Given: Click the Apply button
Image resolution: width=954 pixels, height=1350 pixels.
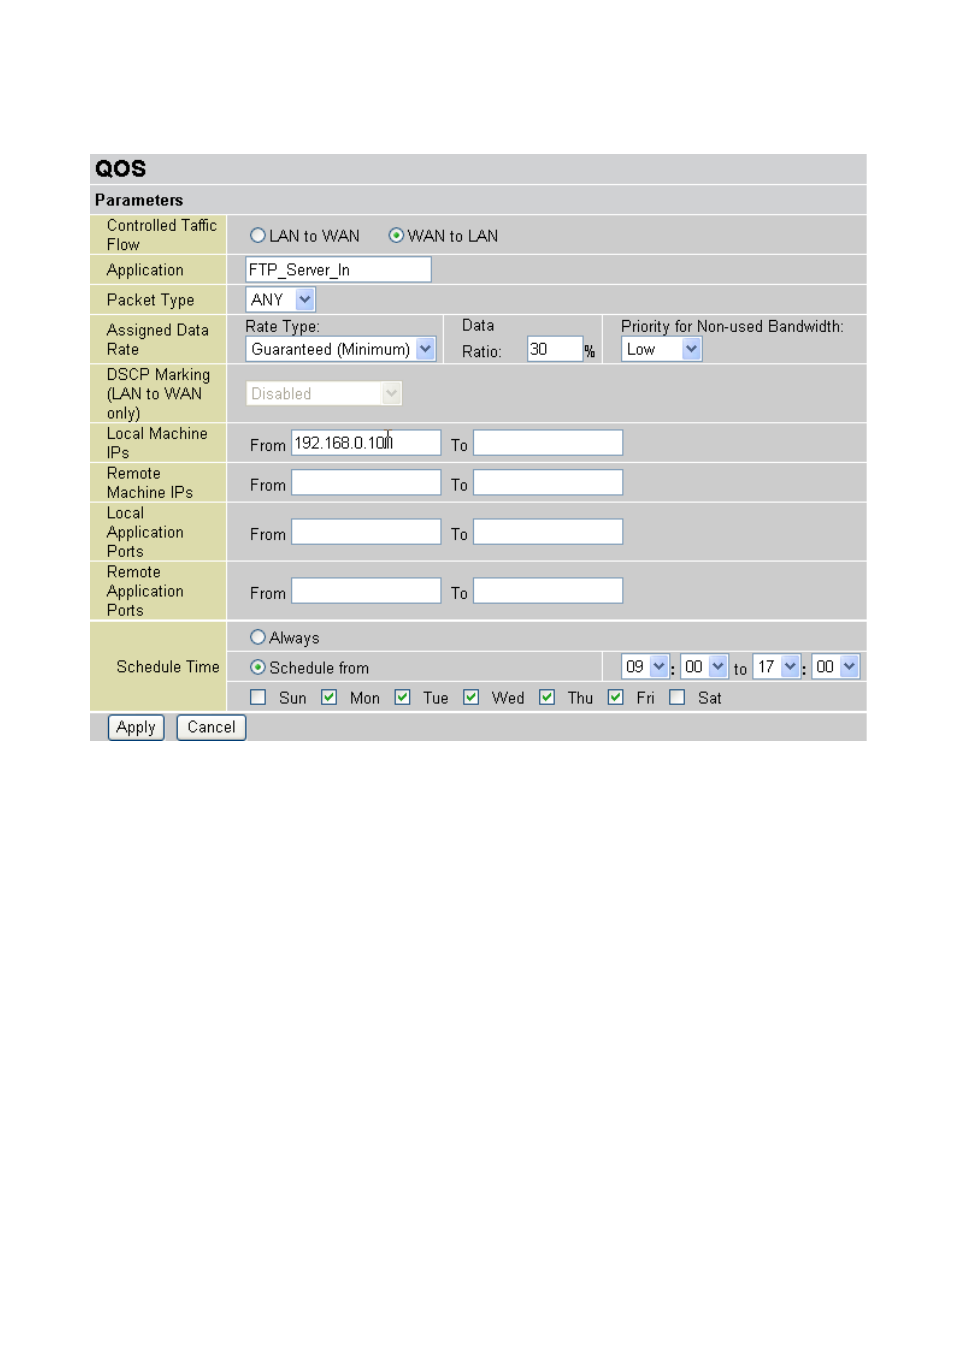Looking at the screenshot, I should pos(136,727).
